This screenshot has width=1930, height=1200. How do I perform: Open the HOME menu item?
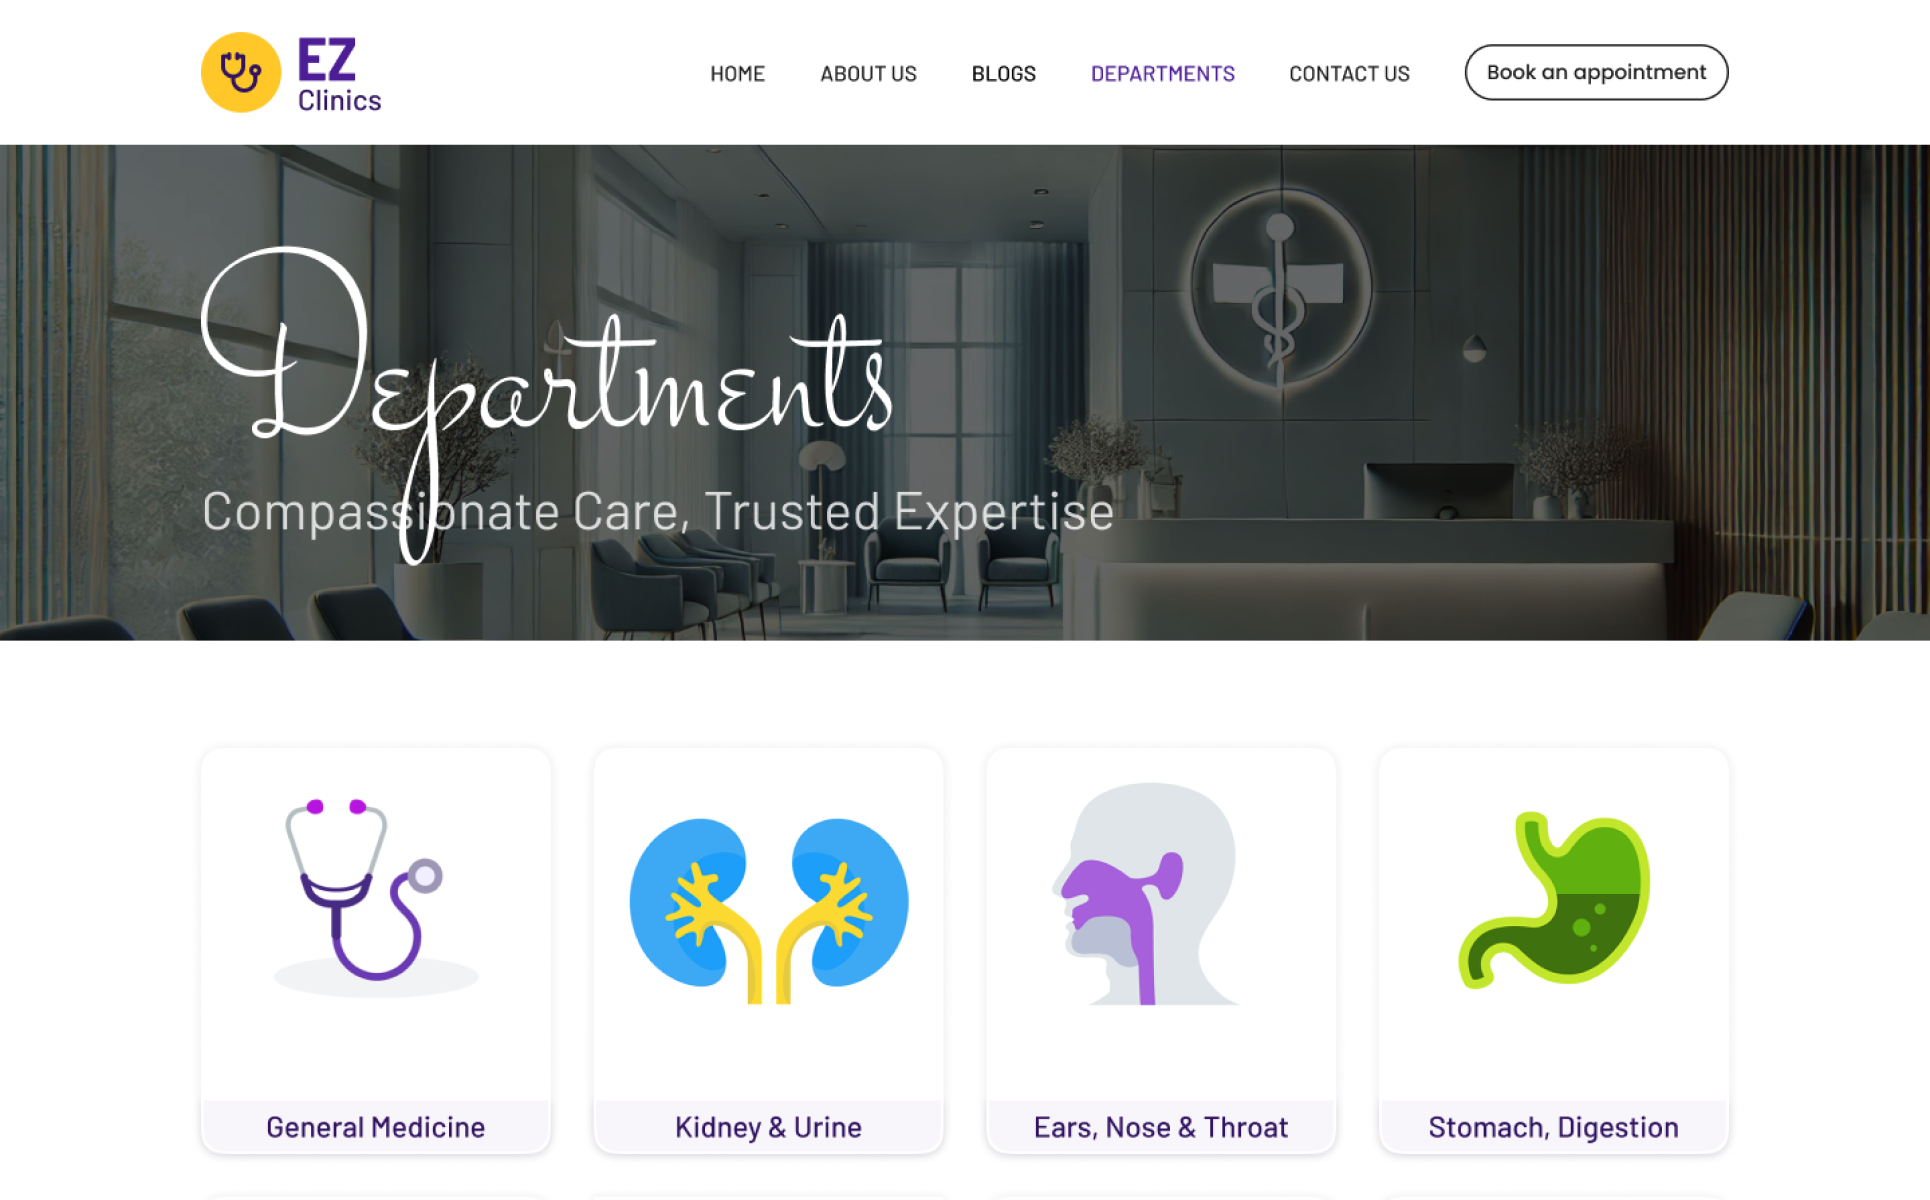[x=737, y=73]
